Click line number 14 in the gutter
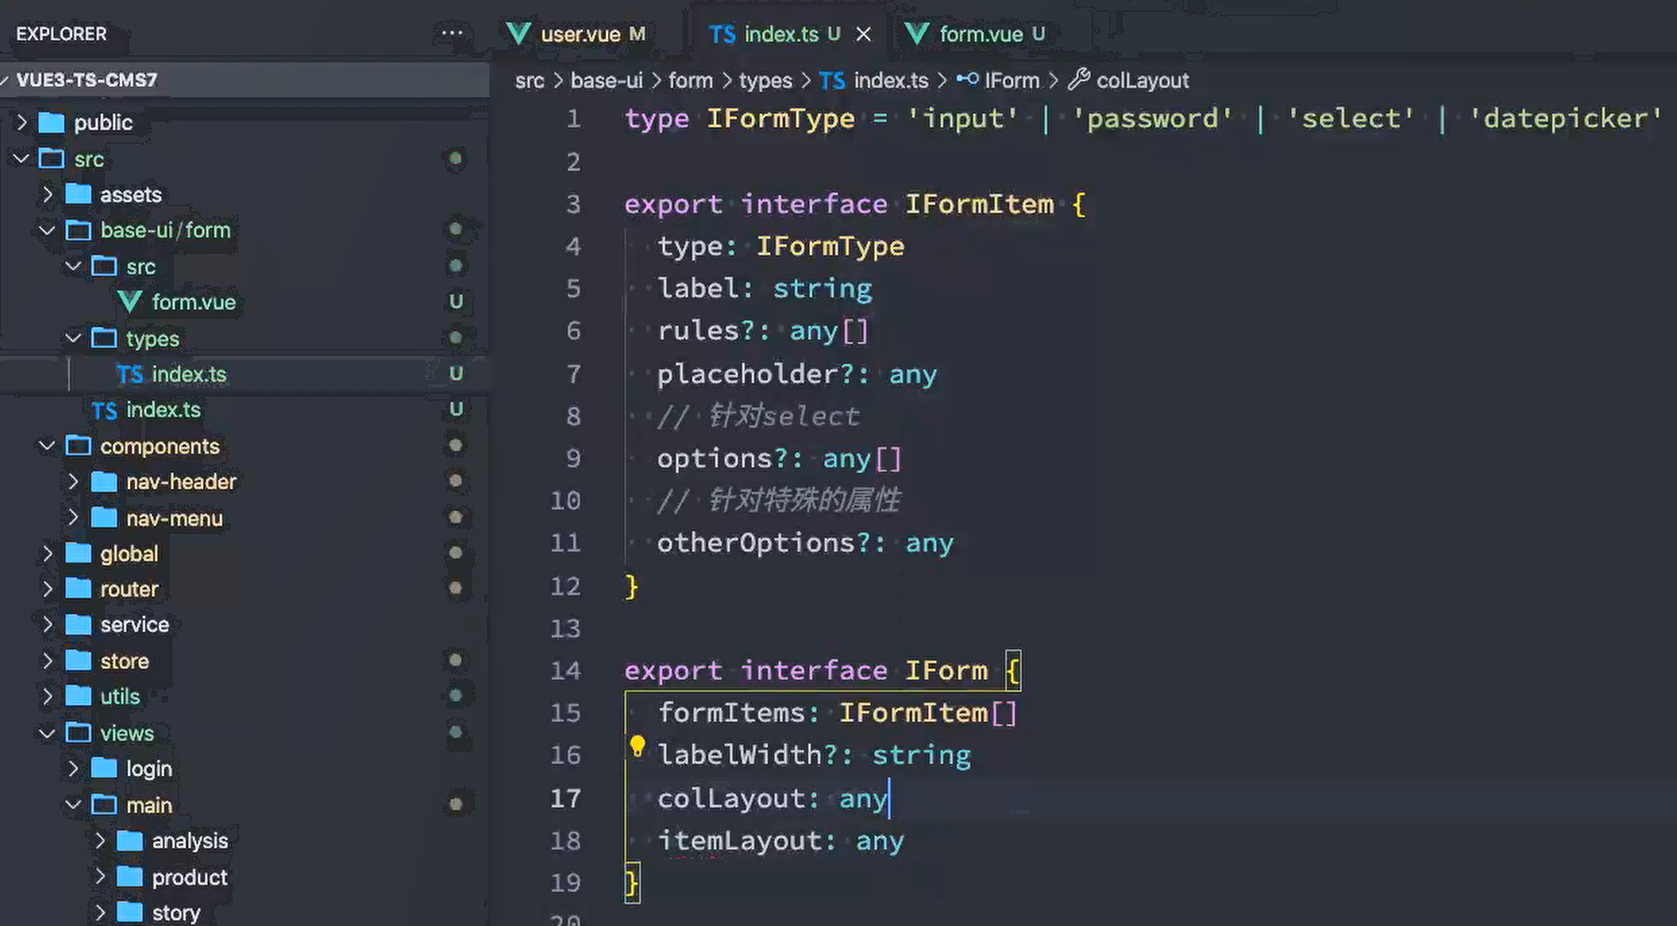 tap(565, 671)
